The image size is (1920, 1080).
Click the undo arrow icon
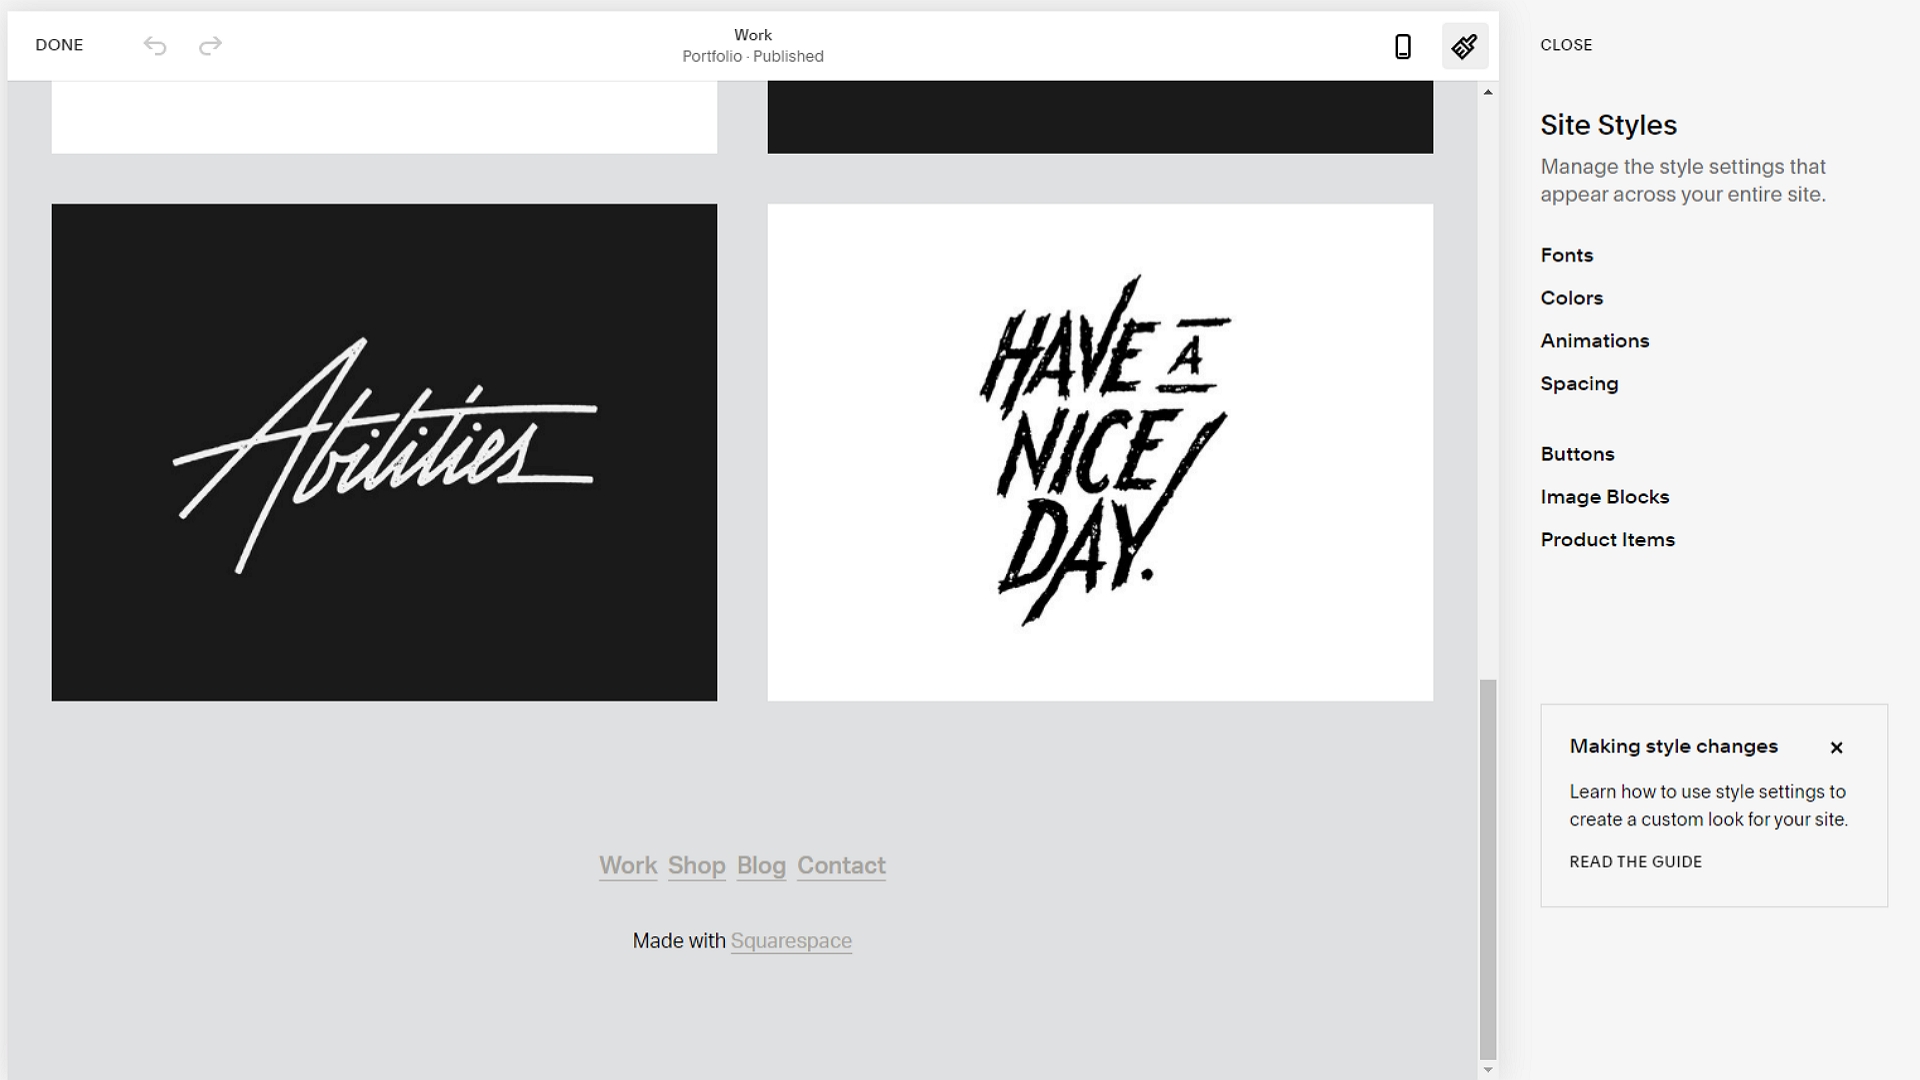(154, 45)
